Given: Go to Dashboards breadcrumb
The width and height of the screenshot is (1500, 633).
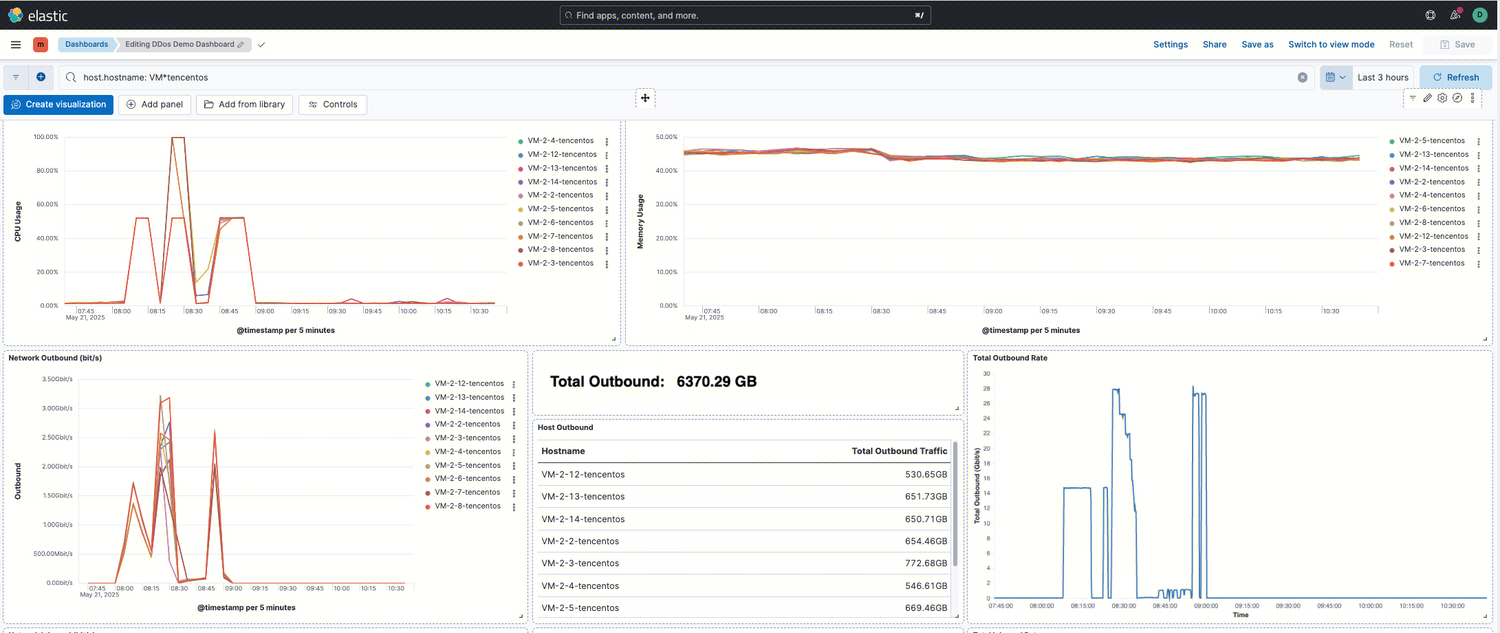Looking at the screenshot, I should [x=86, y=45].
